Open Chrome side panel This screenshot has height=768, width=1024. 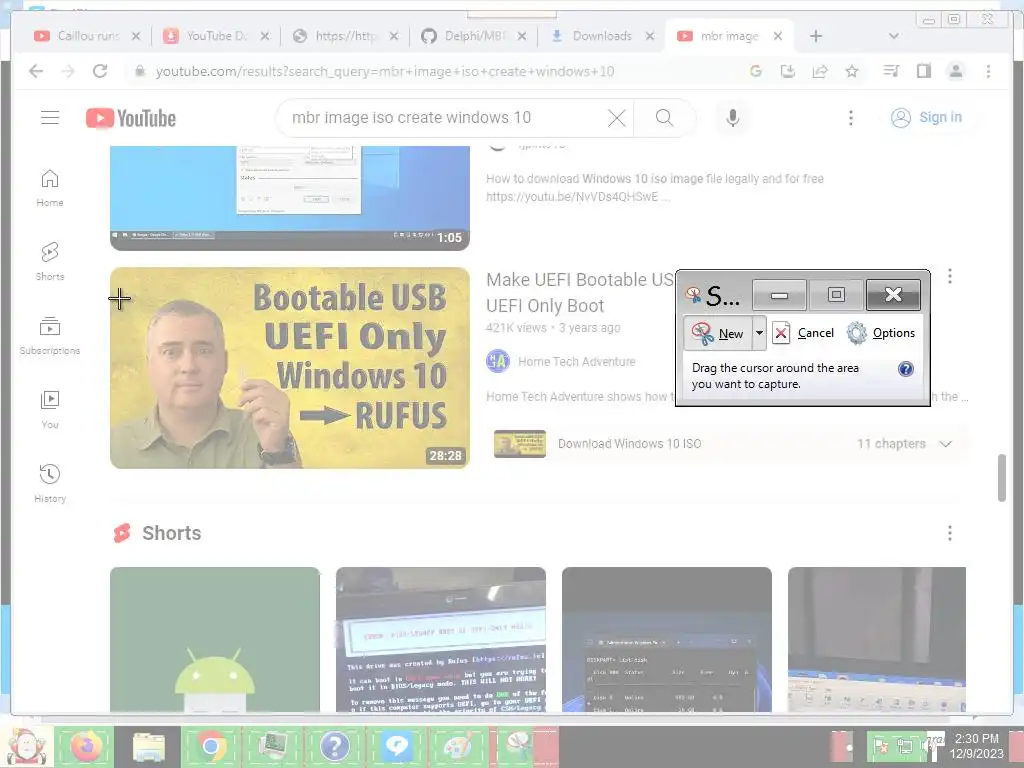pos(923,71)
